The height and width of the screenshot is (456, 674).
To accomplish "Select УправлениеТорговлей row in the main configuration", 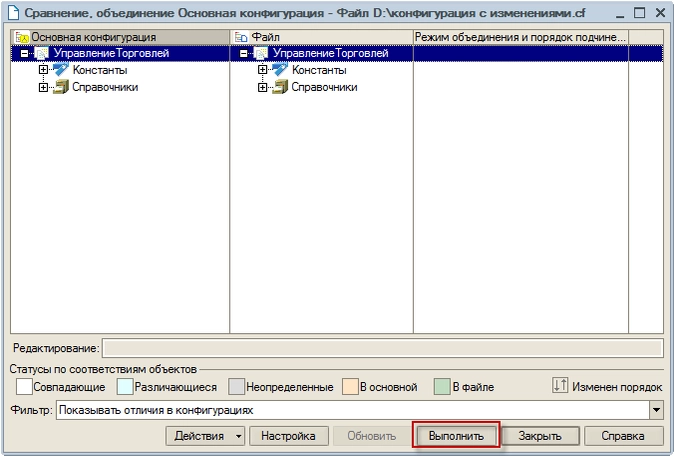I will point(111,54).
